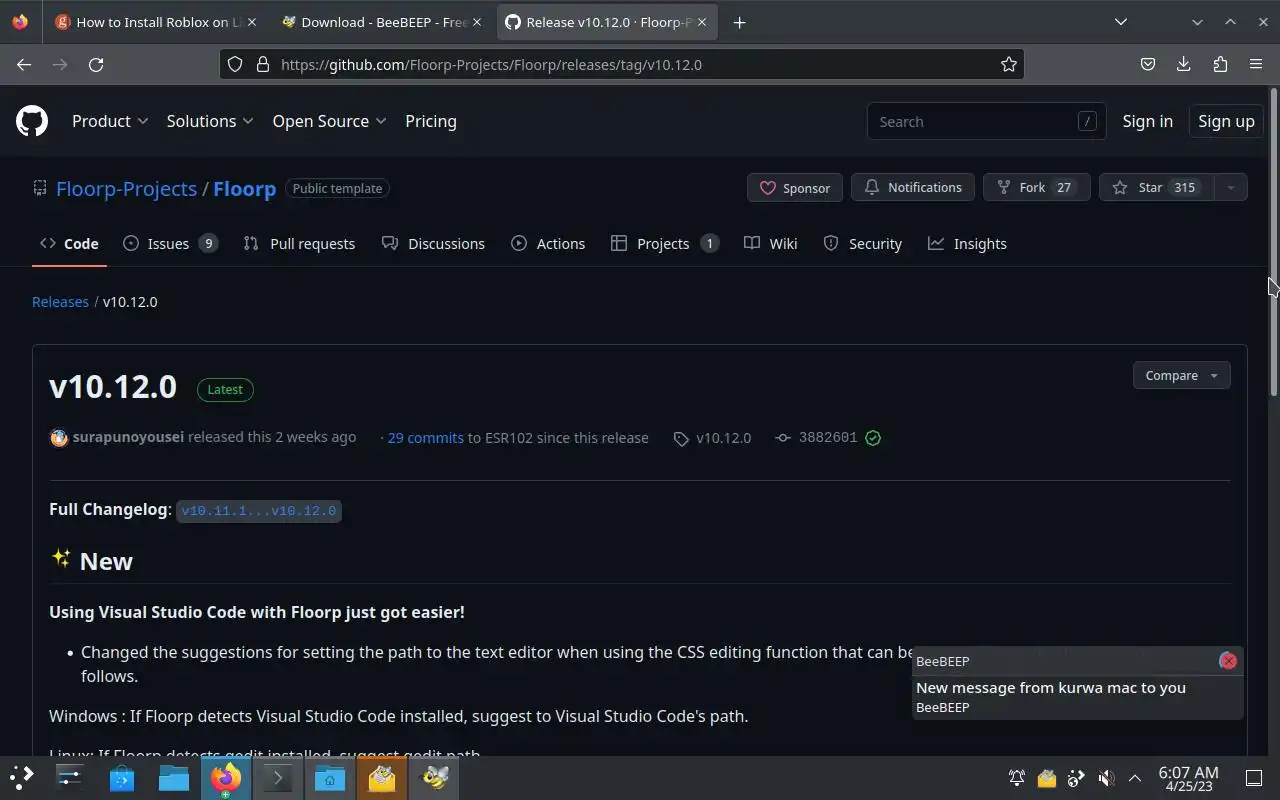Focus the GitHub search field

tap(986, 121)
